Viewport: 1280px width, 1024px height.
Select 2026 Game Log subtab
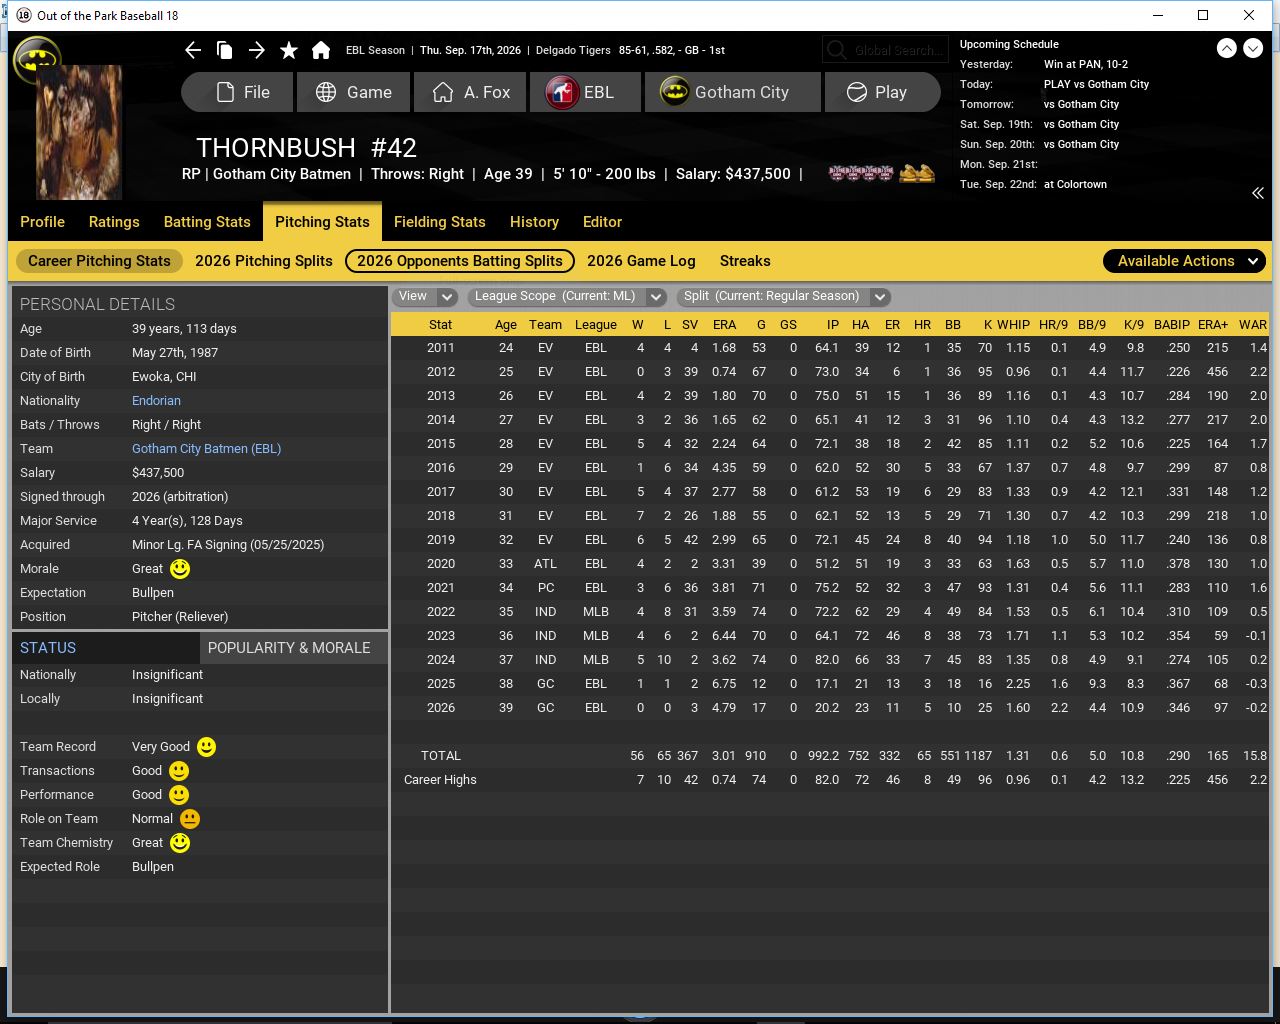(641, 261)
